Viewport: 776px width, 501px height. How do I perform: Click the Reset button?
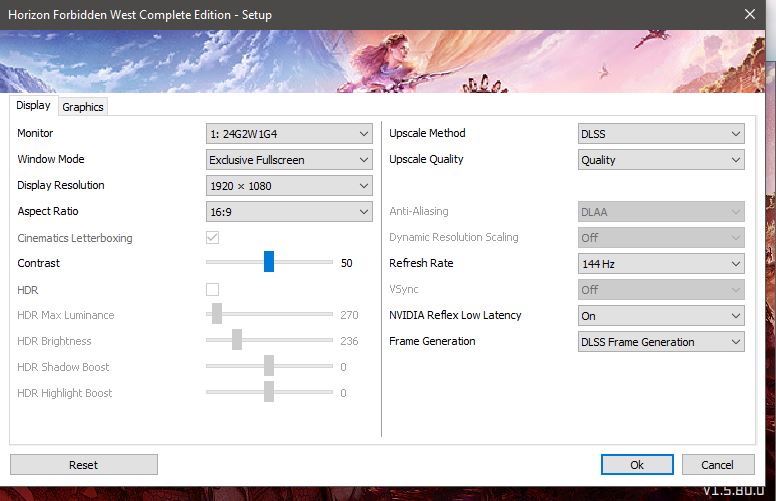(84, 465)
